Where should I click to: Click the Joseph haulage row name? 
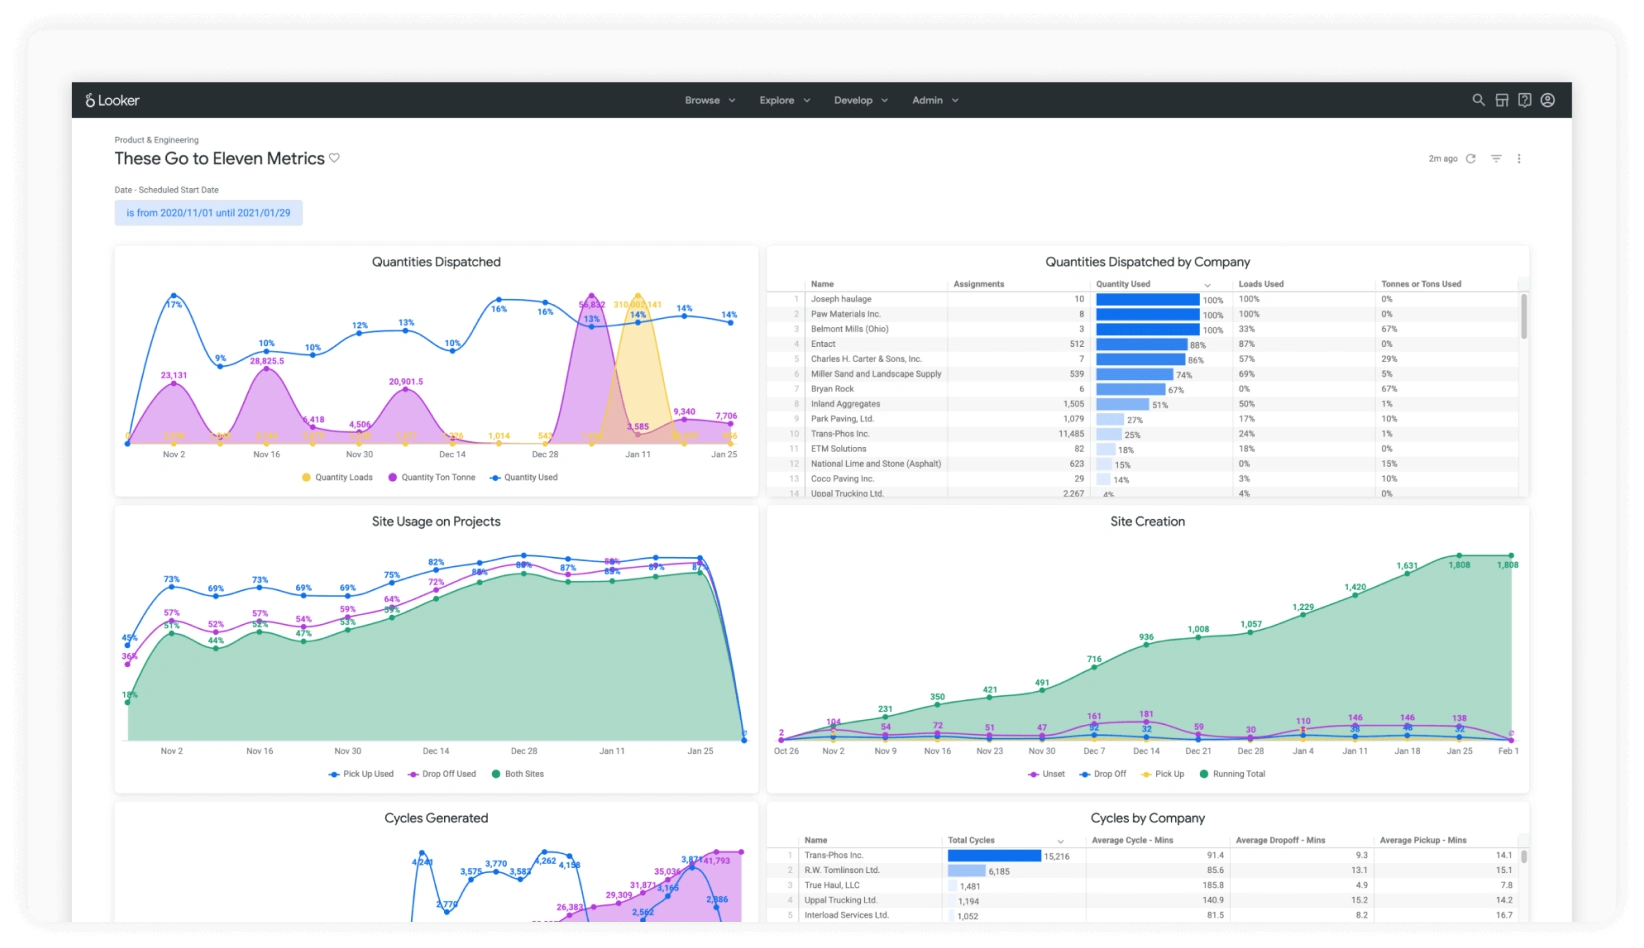point(841,299)
